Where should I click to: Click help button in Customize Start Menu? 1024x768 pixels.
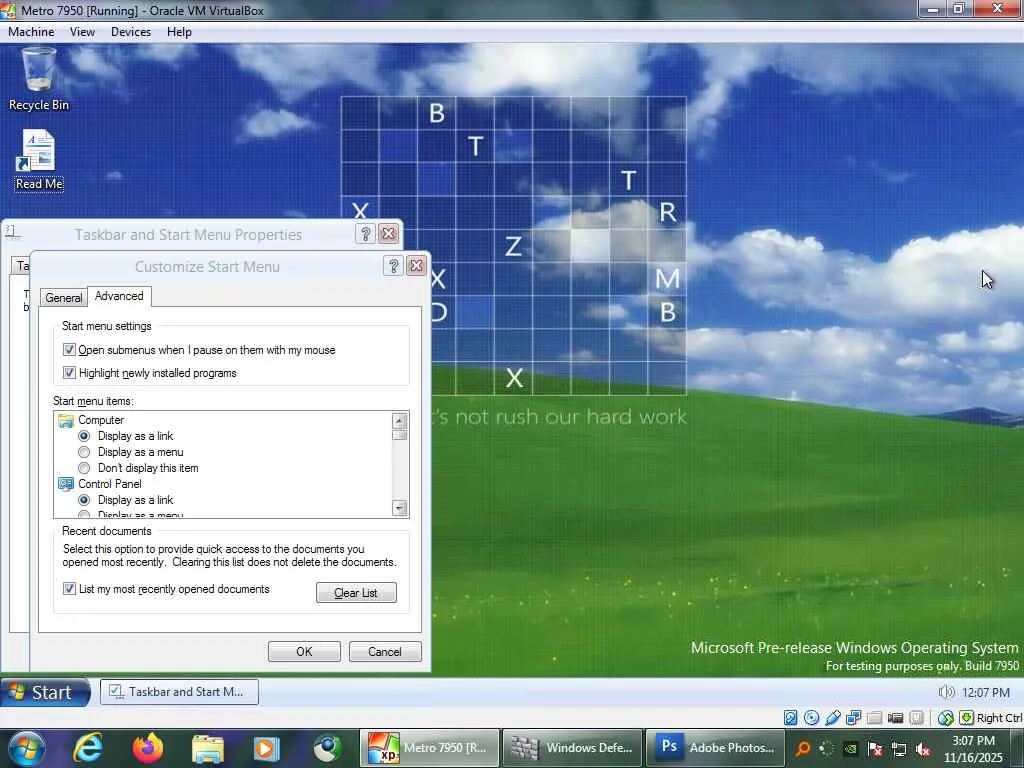pyautogui.click(x=393, y=266)
